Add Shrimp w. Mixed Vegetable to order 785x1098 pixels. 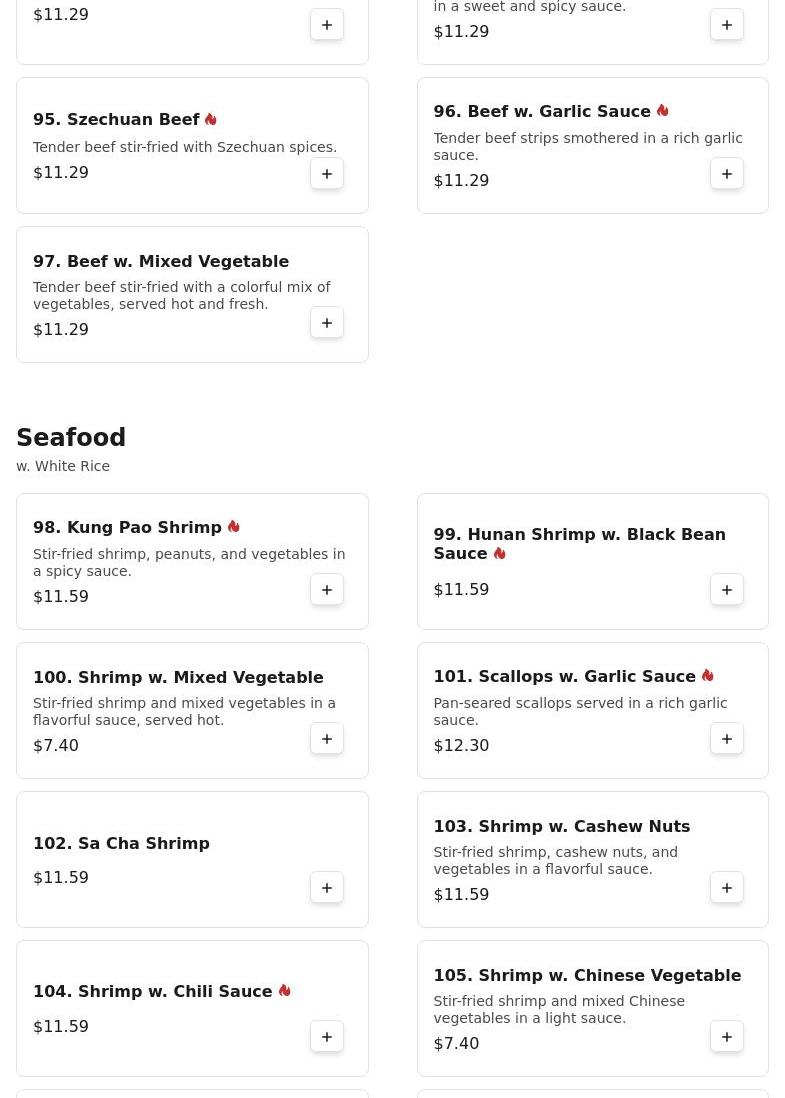[x=327, y=739]
